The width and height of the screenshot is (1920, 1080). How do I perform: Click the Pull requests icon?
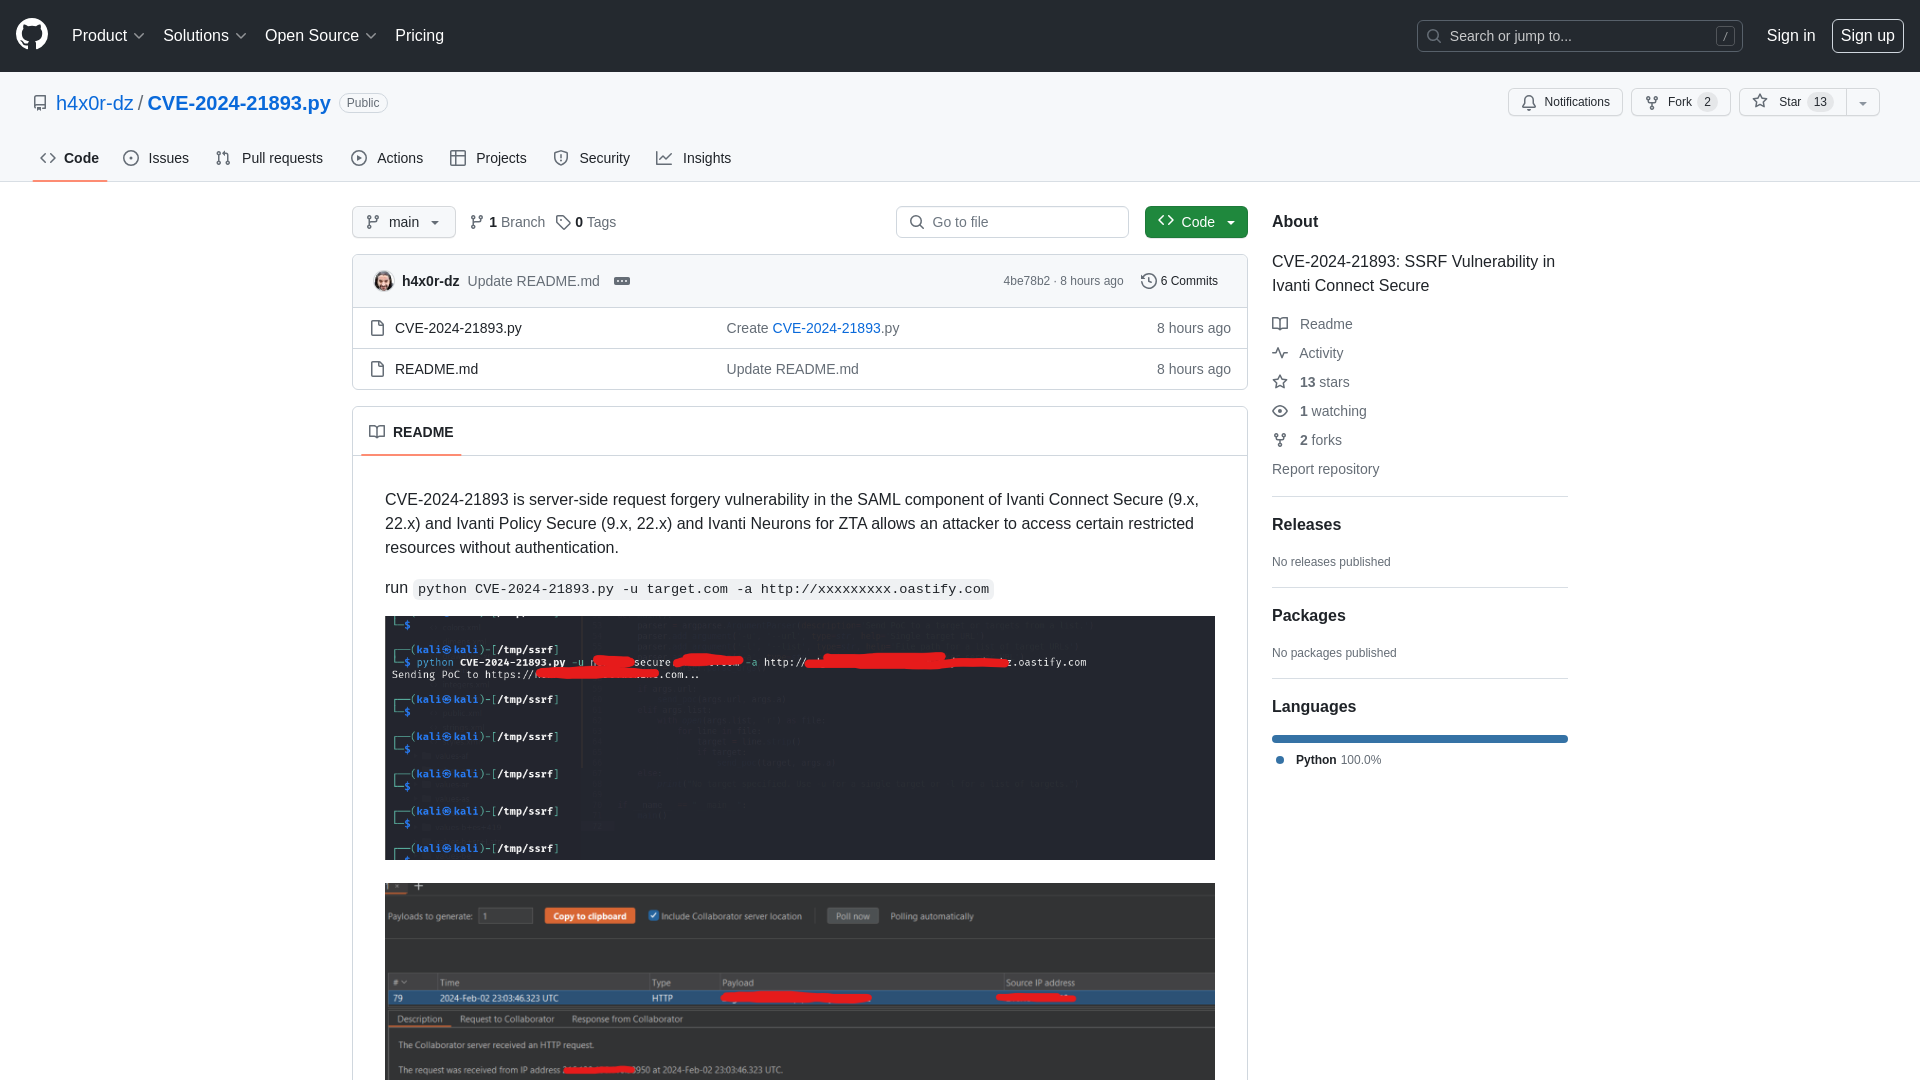click(x=223, y=158)
